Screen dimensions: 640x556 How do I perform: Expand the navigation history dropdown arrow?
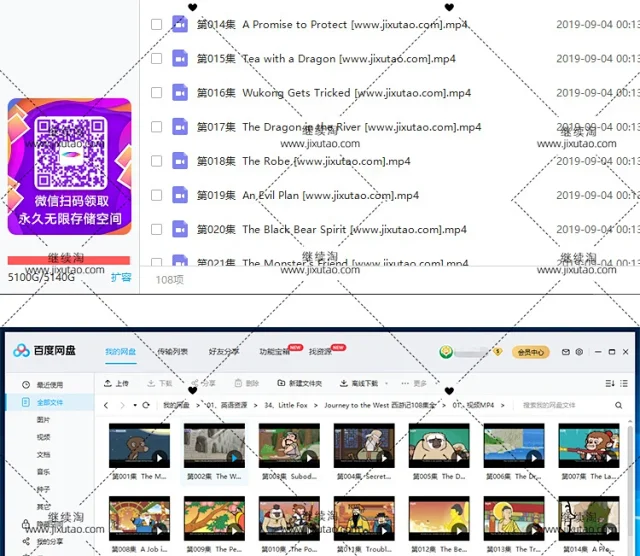click(x=135, y=405)
